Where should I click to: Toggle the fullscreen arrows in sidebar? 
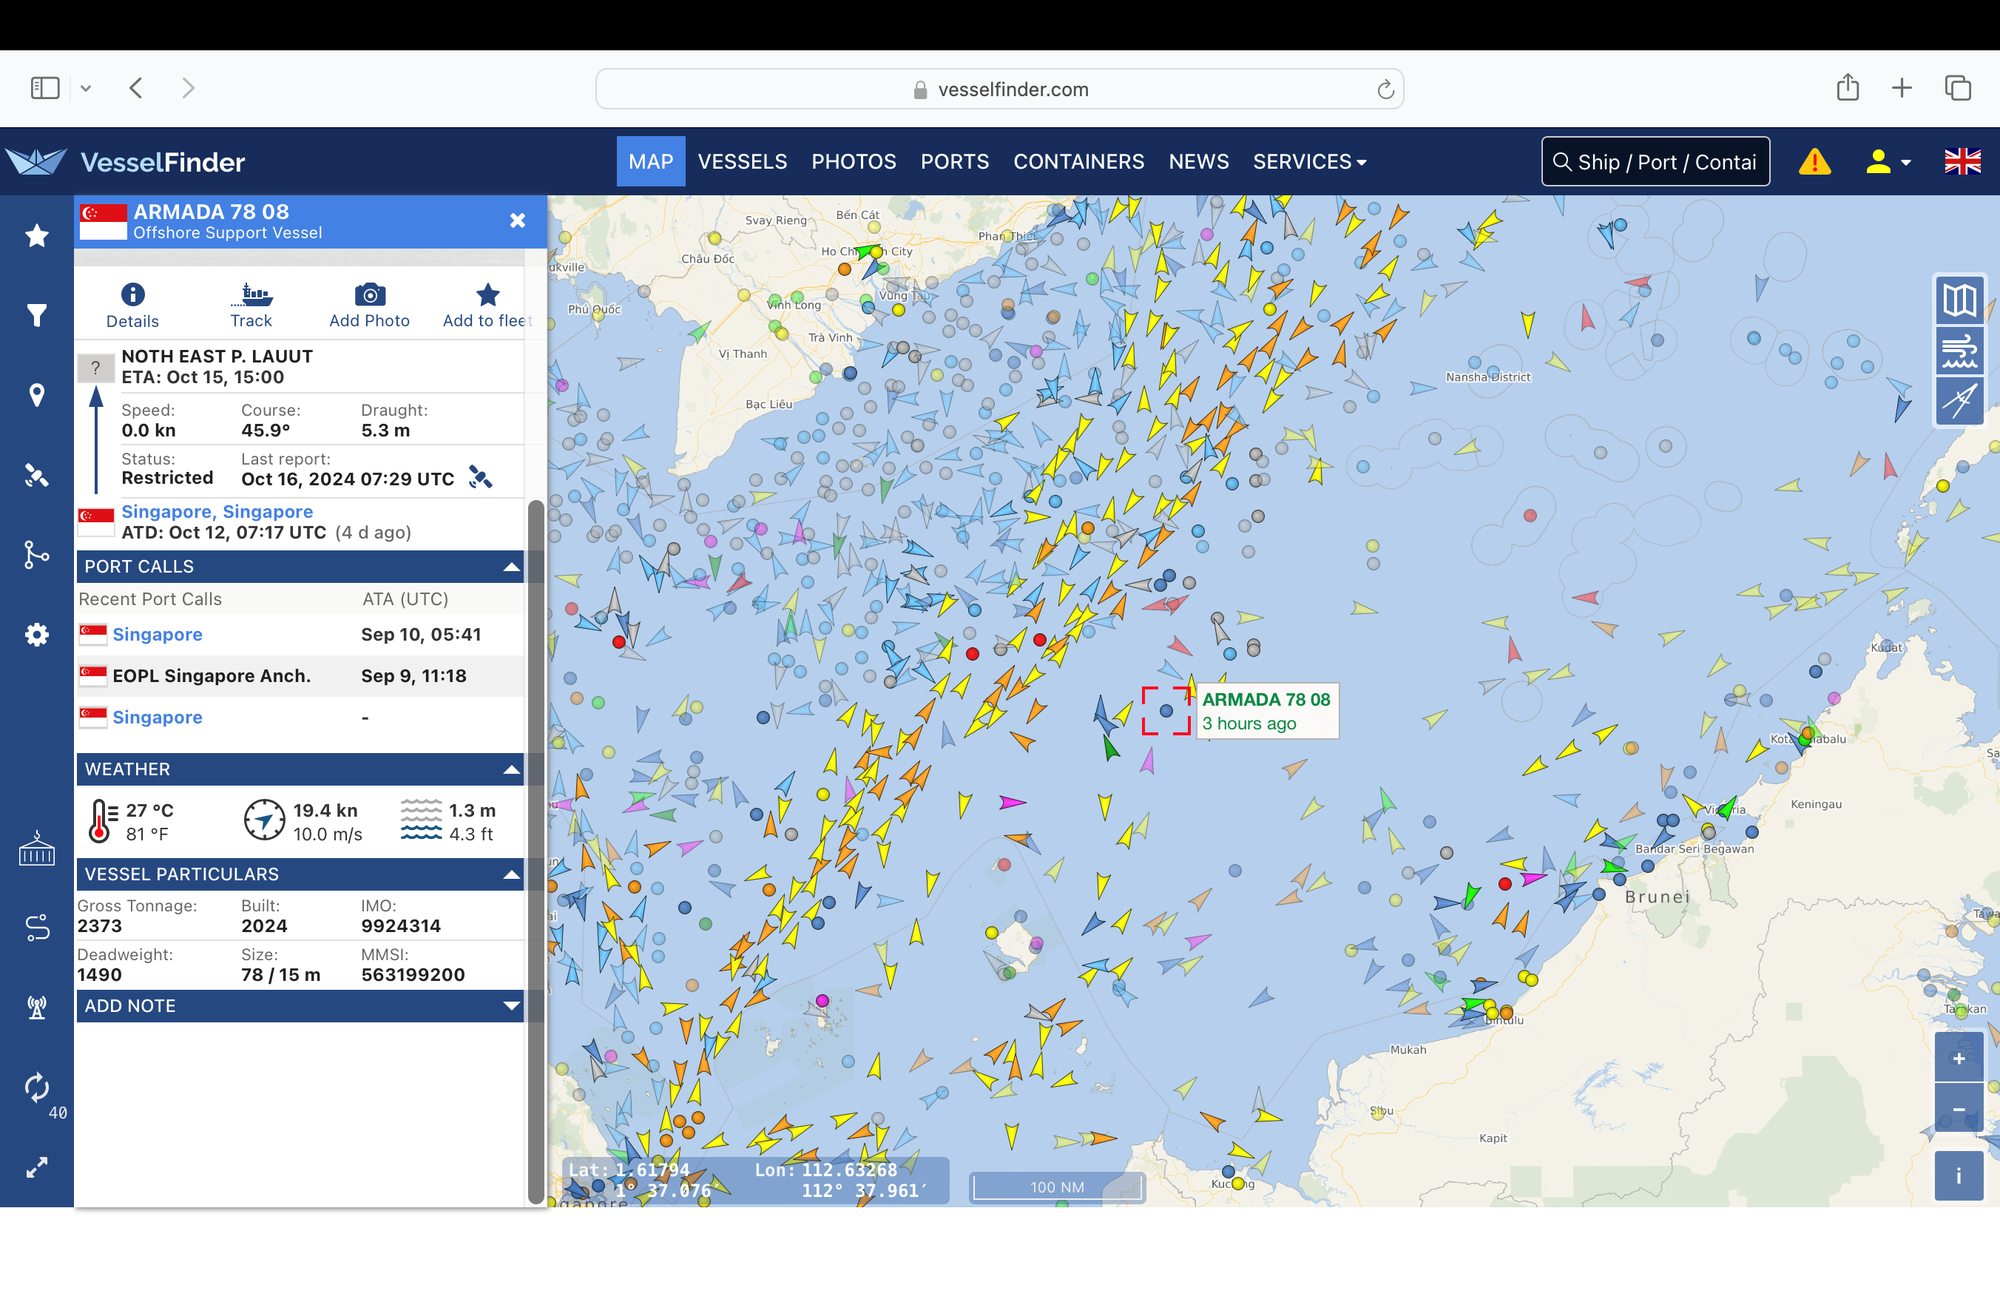click(37, 1167)
